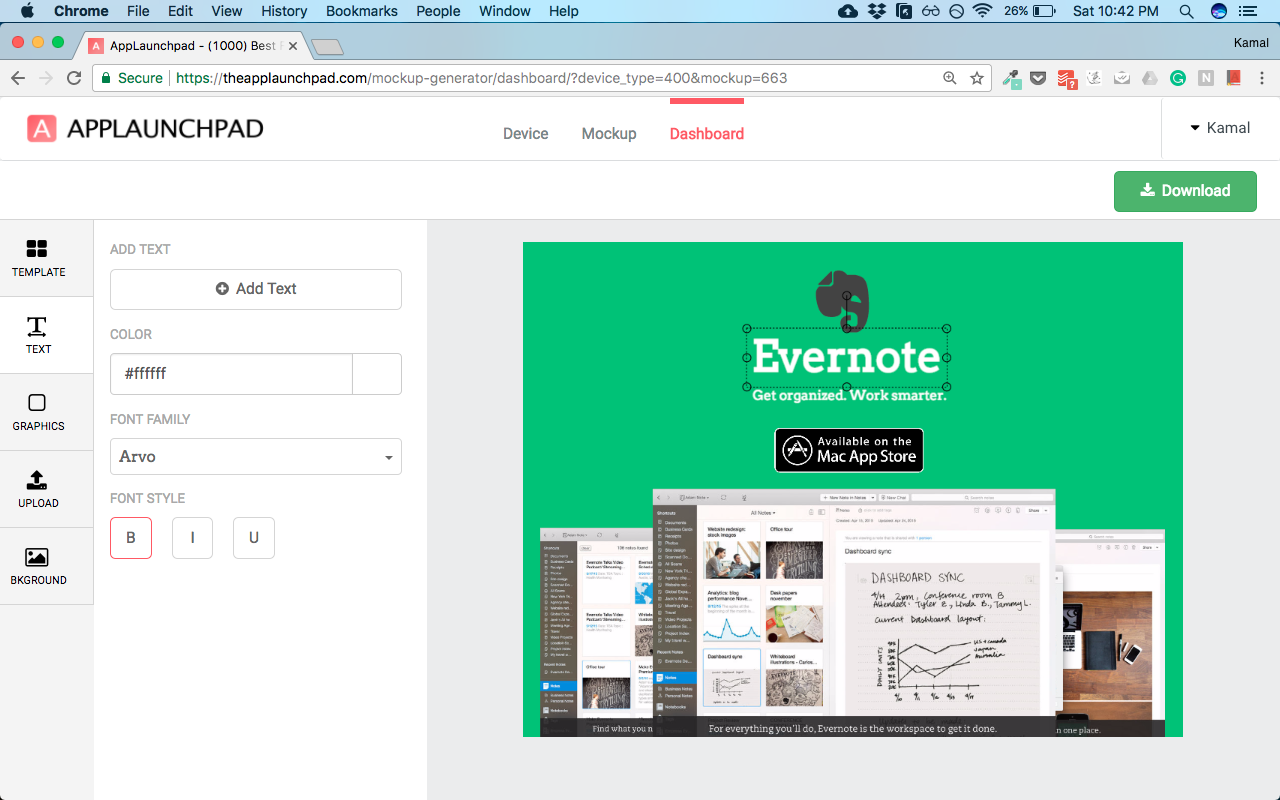Click the AppLaunchpad logo
The image size is (1280, 800).
[x=145, y=128]
